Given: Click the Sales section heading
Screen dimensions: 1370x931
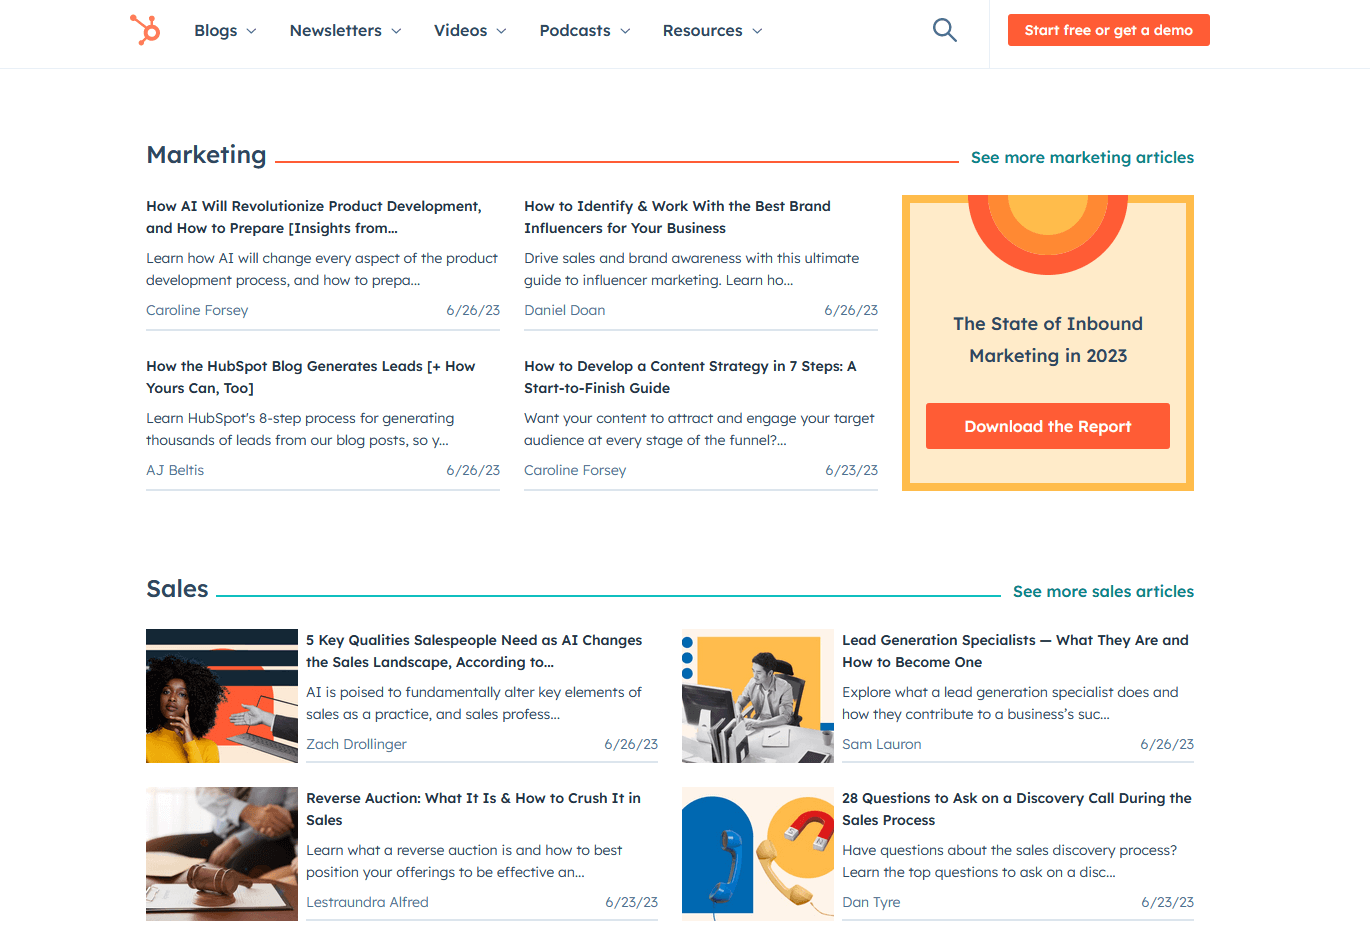Looking at the screenshot, I should (x=177, y=589).
